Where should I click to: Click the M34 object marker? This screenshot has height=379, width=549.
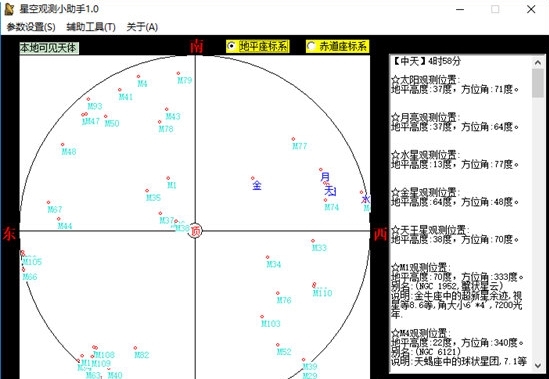pyautogui.click(x=267, y=257)
